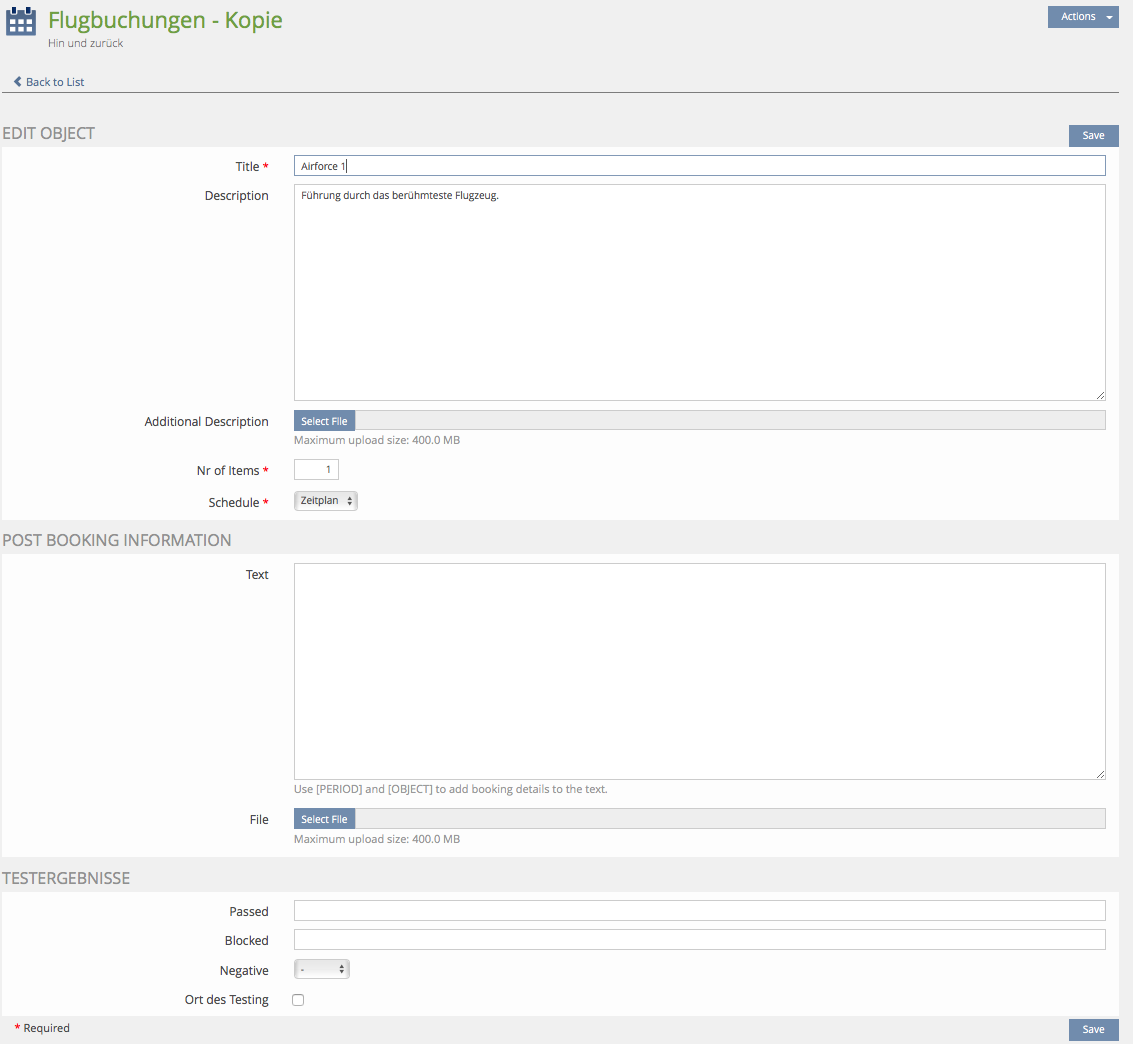This screenshot has width=1133, height=1044.
Task: Select File in Post Booking Information
Action: pos(324,820)
